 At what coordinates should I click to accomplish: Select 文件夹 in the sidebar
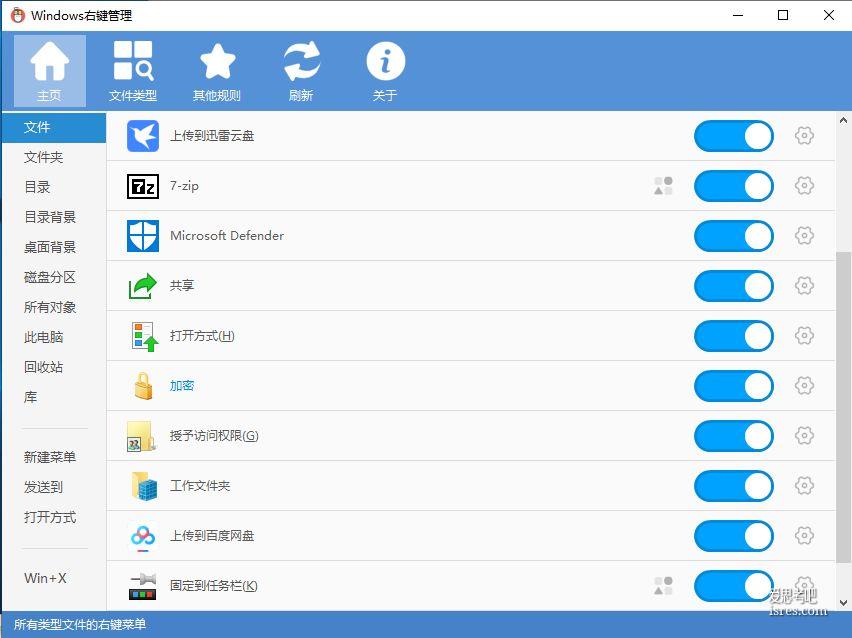(54, 158)
